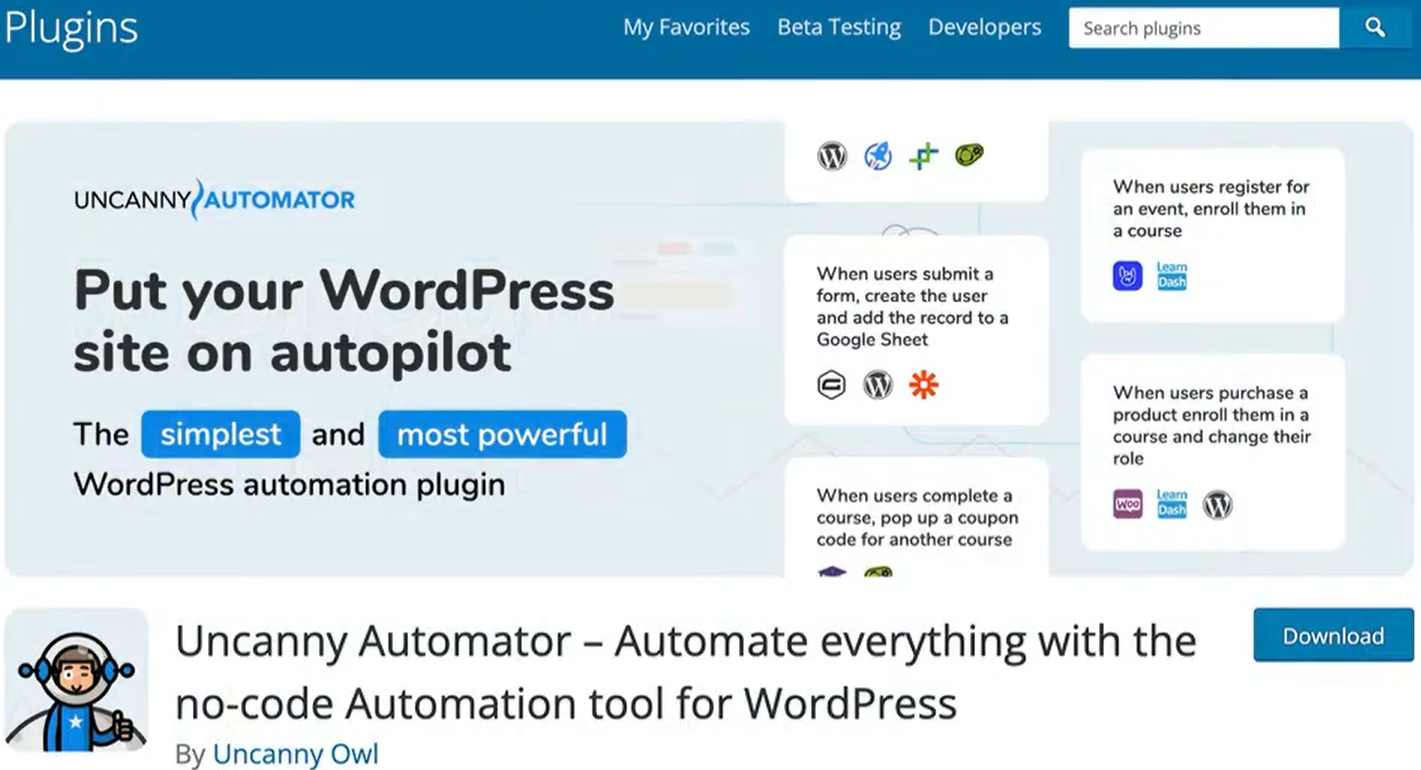The width and height of the screenshot is (1421, 770).
Task: Open the Uncanny Owl author link
Action: (x=296, y=754)
